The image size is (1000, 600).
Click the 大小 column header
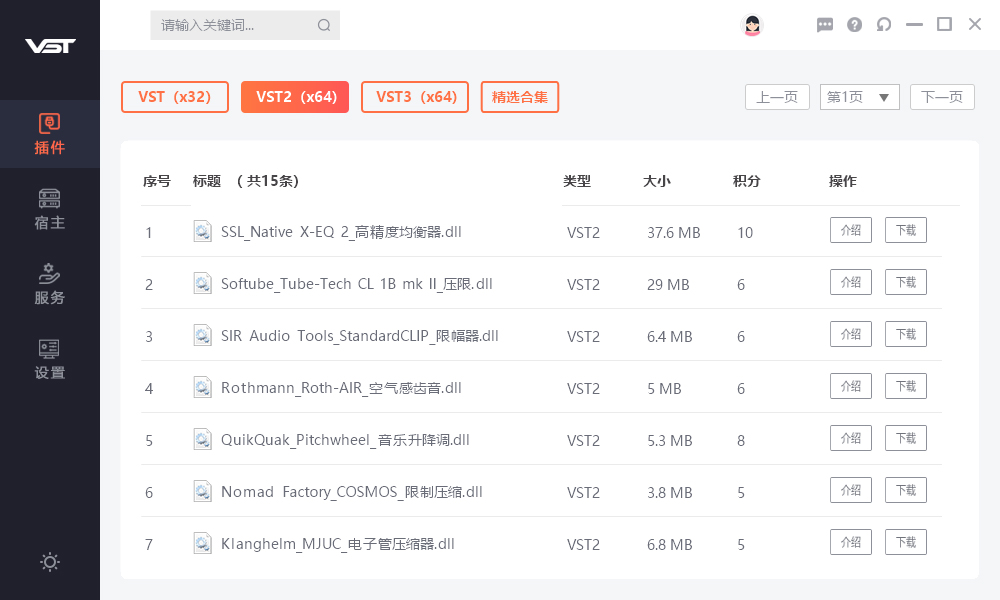tap(656, 181)
